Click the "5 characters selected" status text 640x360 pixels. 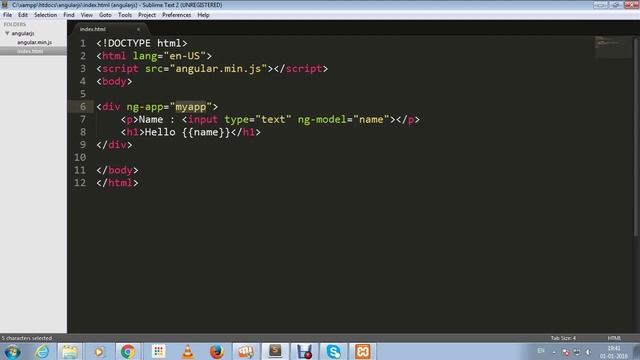coord(27,338)
